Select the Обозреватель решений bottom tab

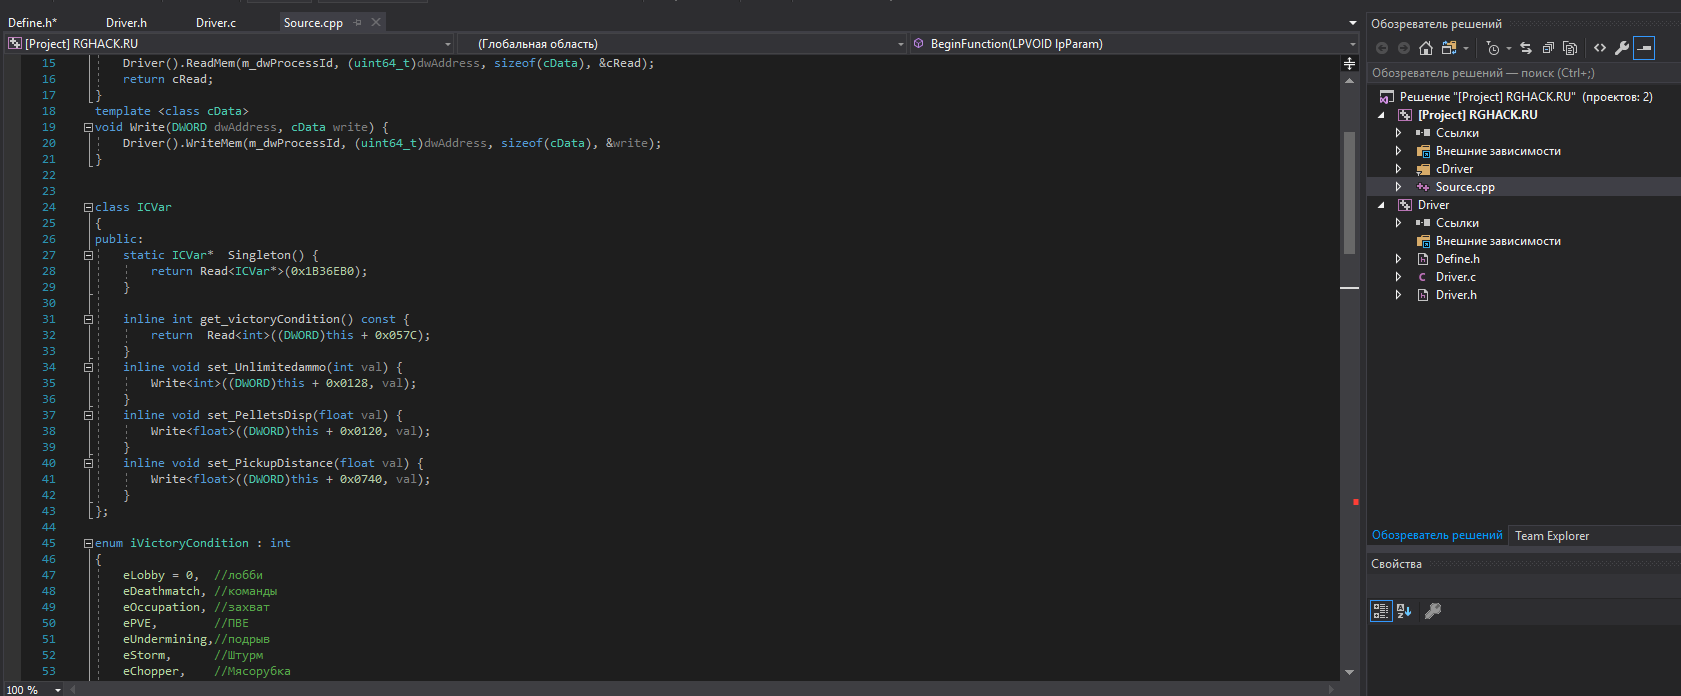coord(1437,536)
